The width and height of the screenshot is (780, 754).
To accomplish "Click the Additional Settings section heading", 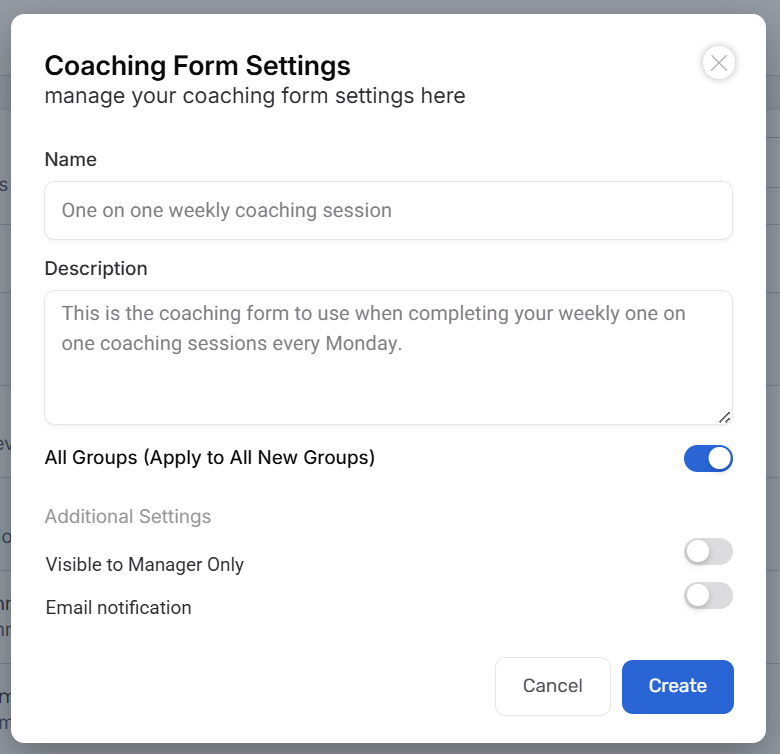I will 128,516.
